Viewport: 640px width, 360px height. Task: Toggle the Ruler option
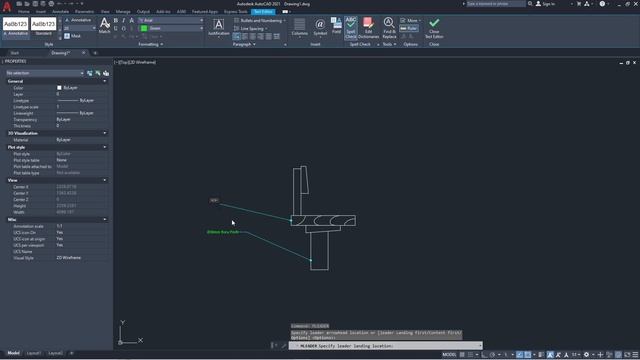[x=409, y=29]
